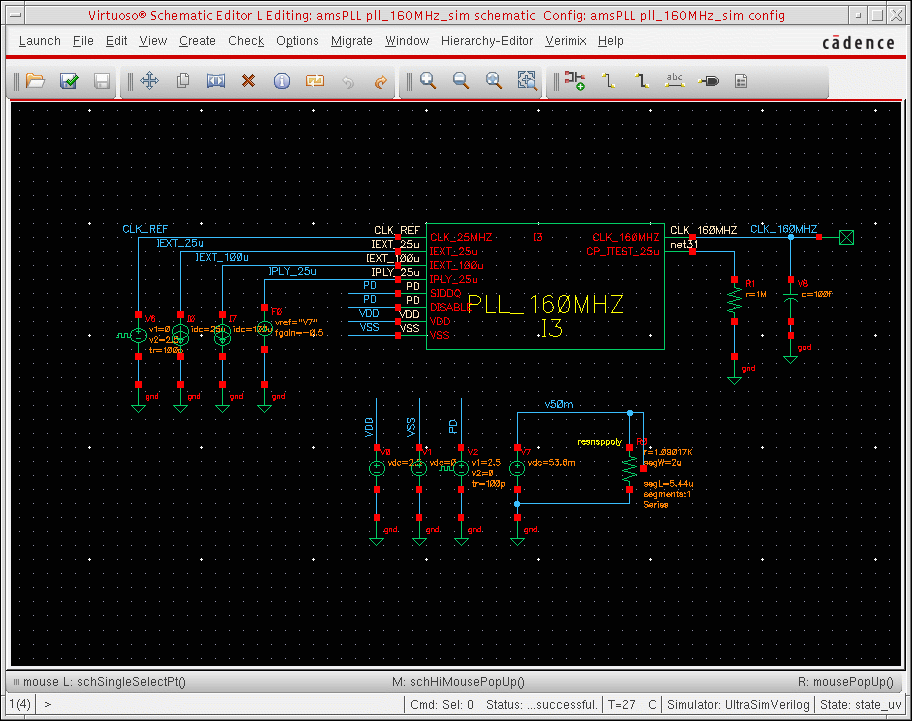The width and height of the screenshot is (912, 721).
Task: Open object properties info icon
Action: coord(282,81)
